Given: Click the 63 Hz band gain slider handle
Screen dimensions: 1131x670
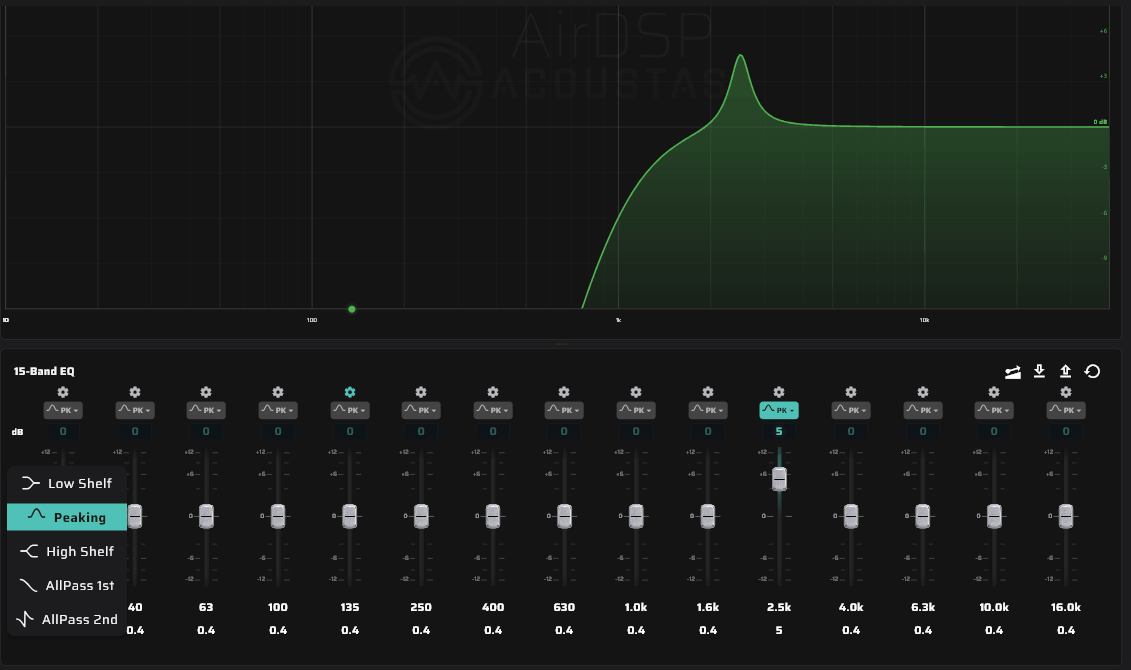Looking at the screenshot, I should click(x=206, y=516).
